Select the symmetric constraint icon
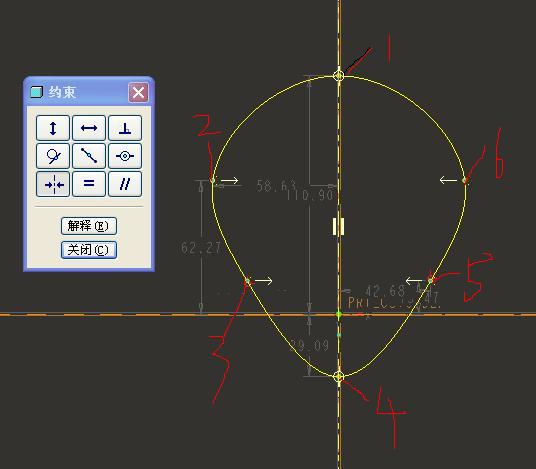The image size is (536, 469). (x=53, y=185)
